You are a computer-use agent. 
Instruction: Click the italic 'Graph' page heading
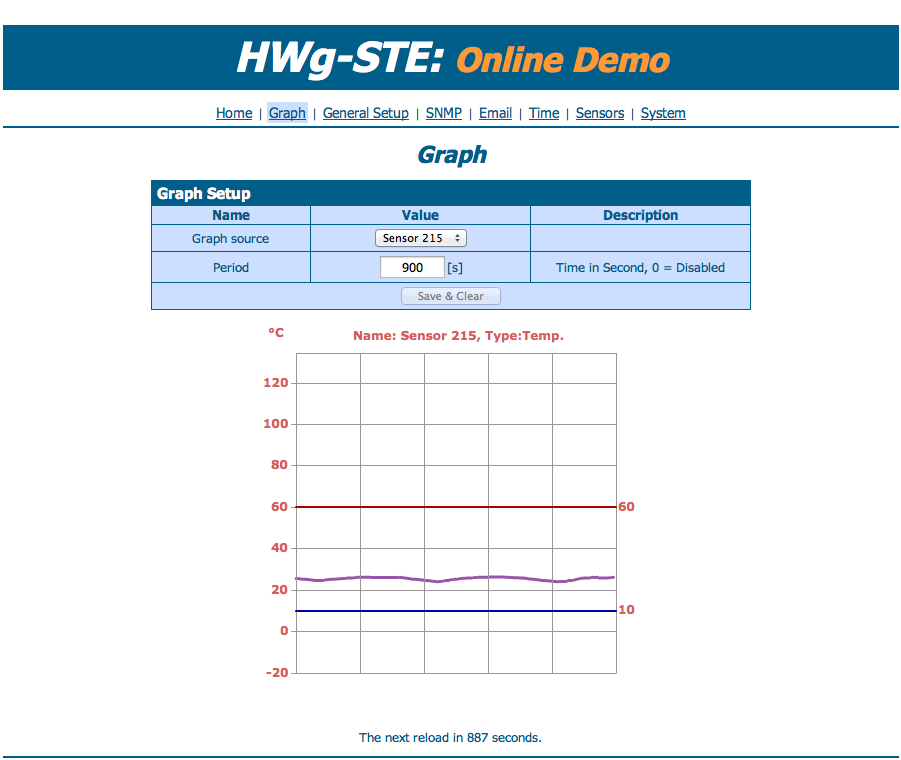(x=452, y=155)
